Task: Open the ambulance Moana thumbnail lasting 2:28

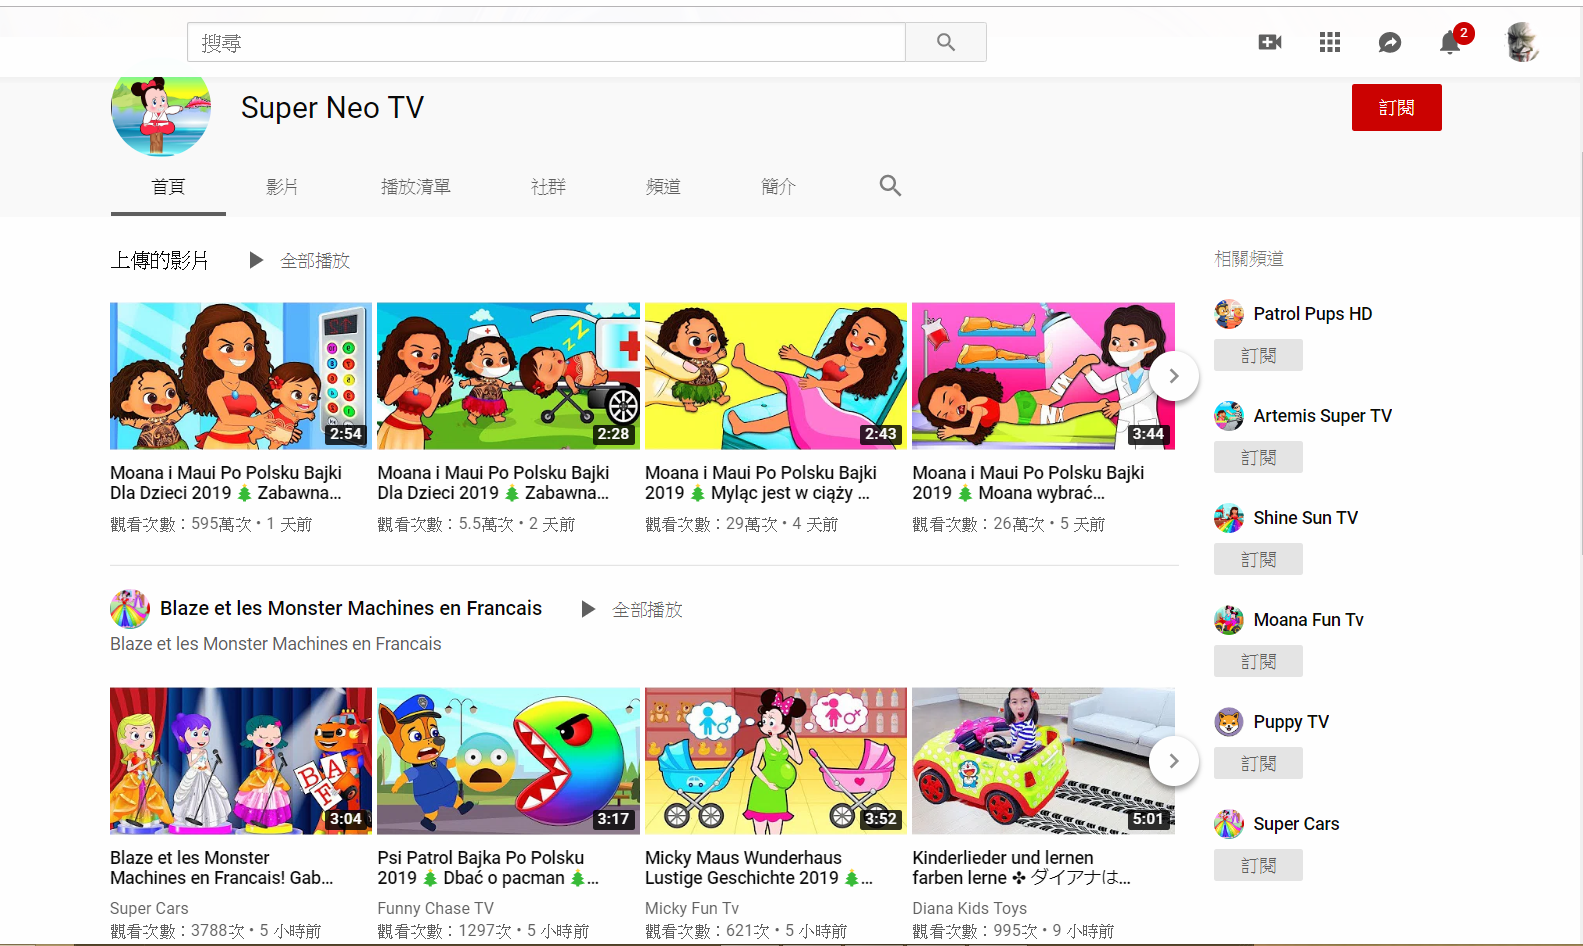Action: (x=508, y=376)
